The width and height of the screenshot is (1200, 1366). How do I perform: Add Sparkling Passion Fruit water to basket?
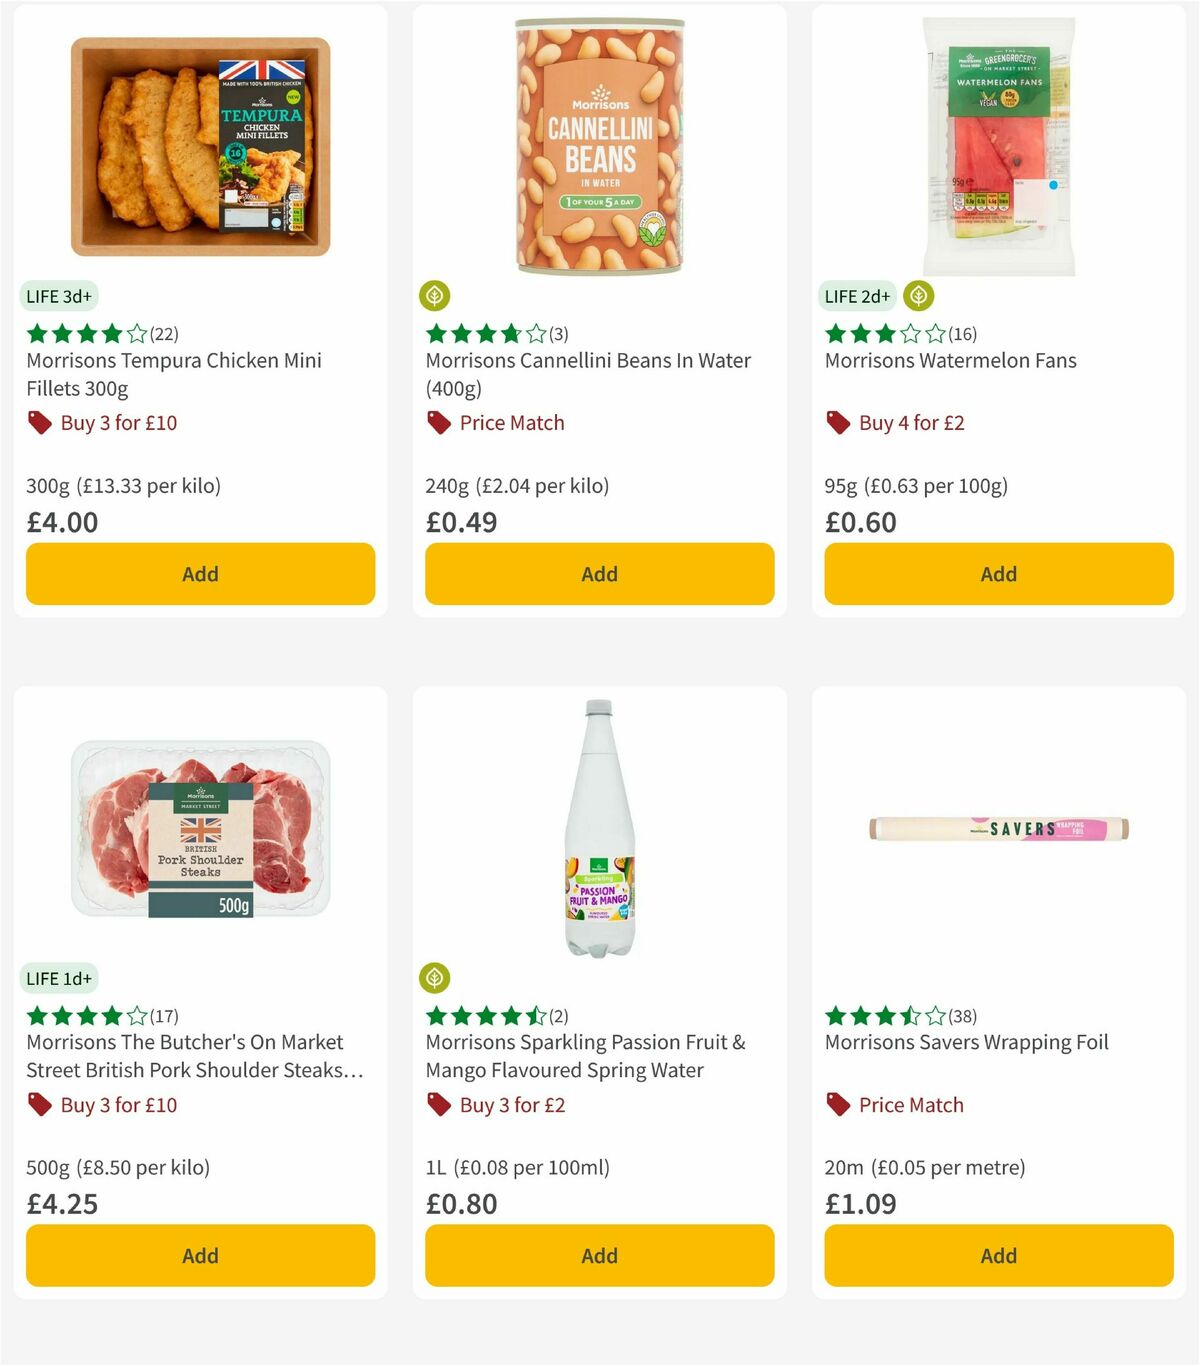599,1255
